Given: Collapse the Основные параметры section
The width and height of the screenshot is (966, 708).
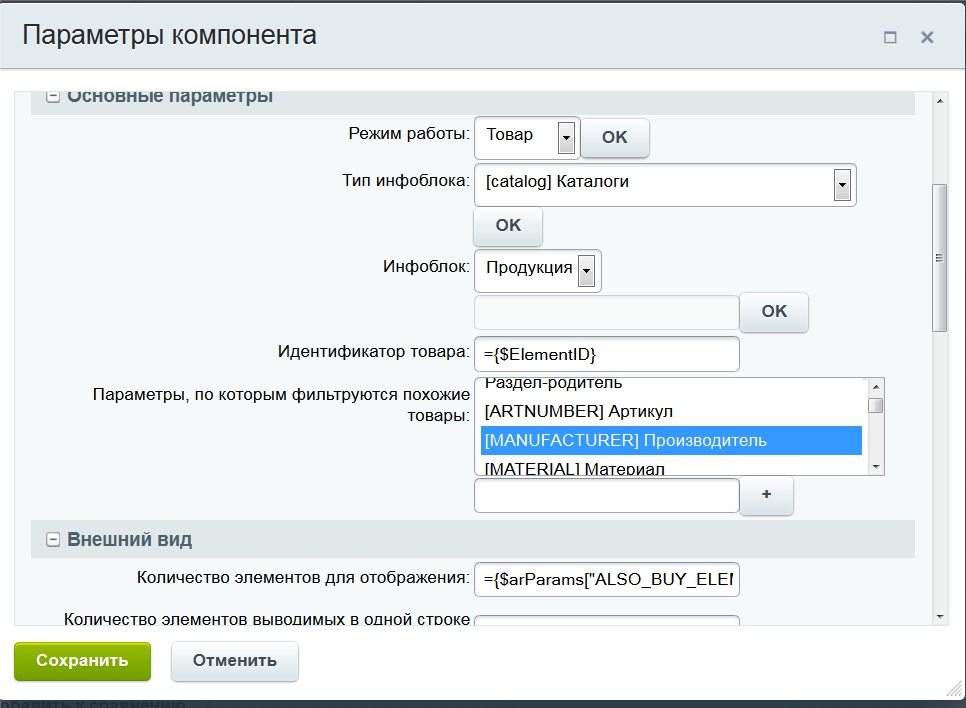Looking at the screenshot, I should pos(53,97).
